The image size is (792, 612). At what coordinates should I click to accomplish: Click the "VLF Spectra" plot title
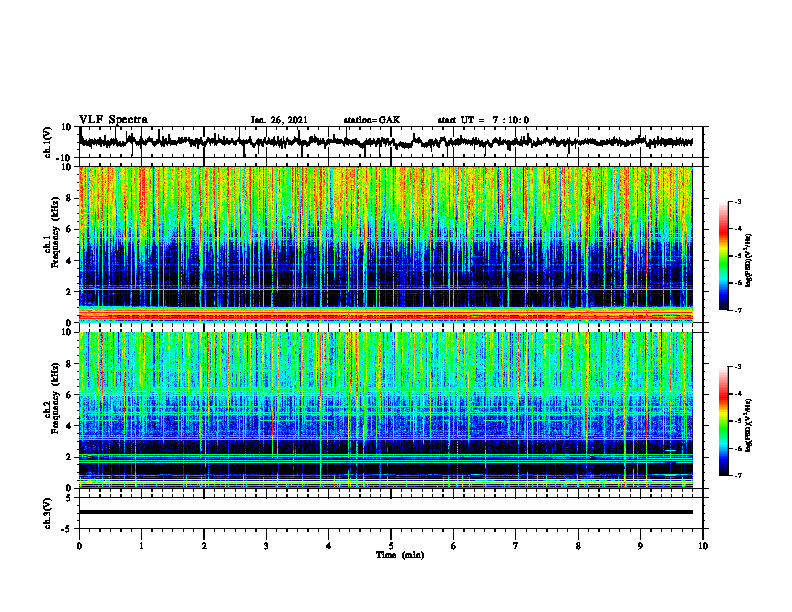[x=113, y=120]
